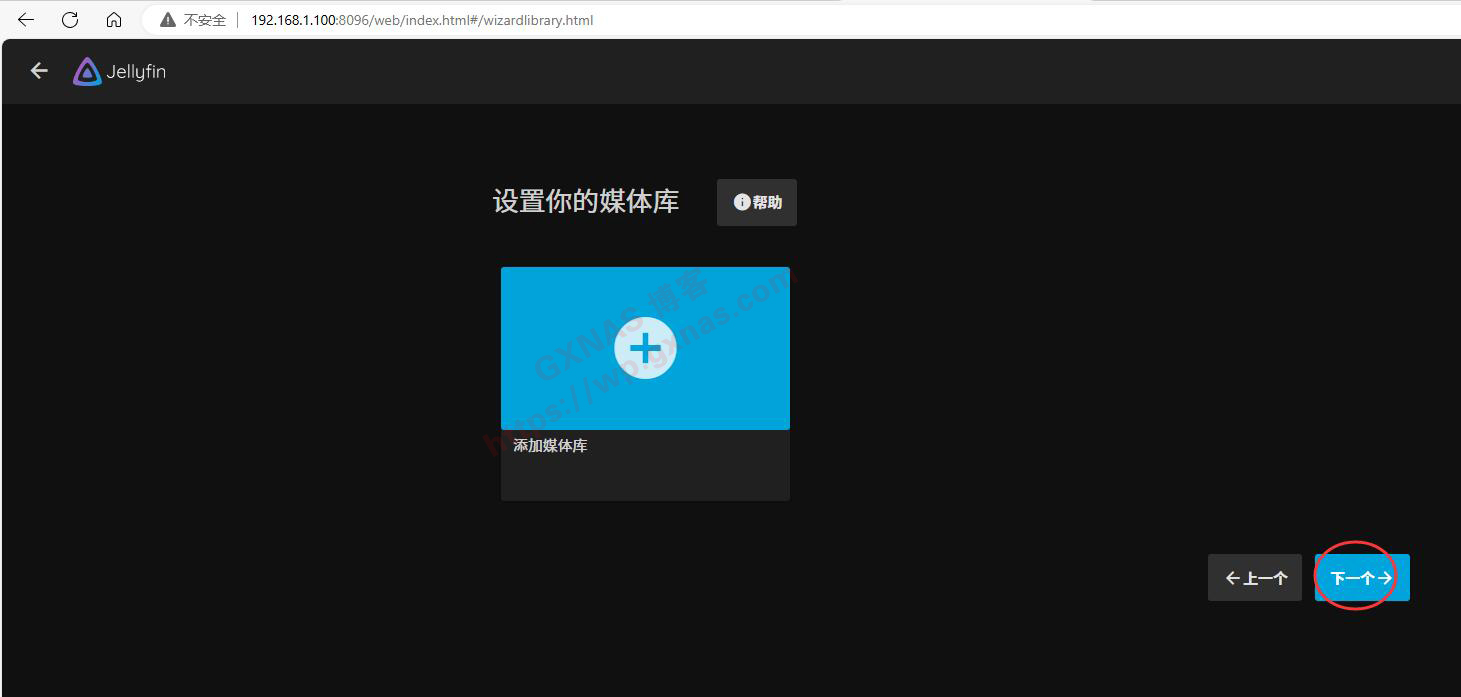Click the white plus circle icon

(x=645, y=348)
